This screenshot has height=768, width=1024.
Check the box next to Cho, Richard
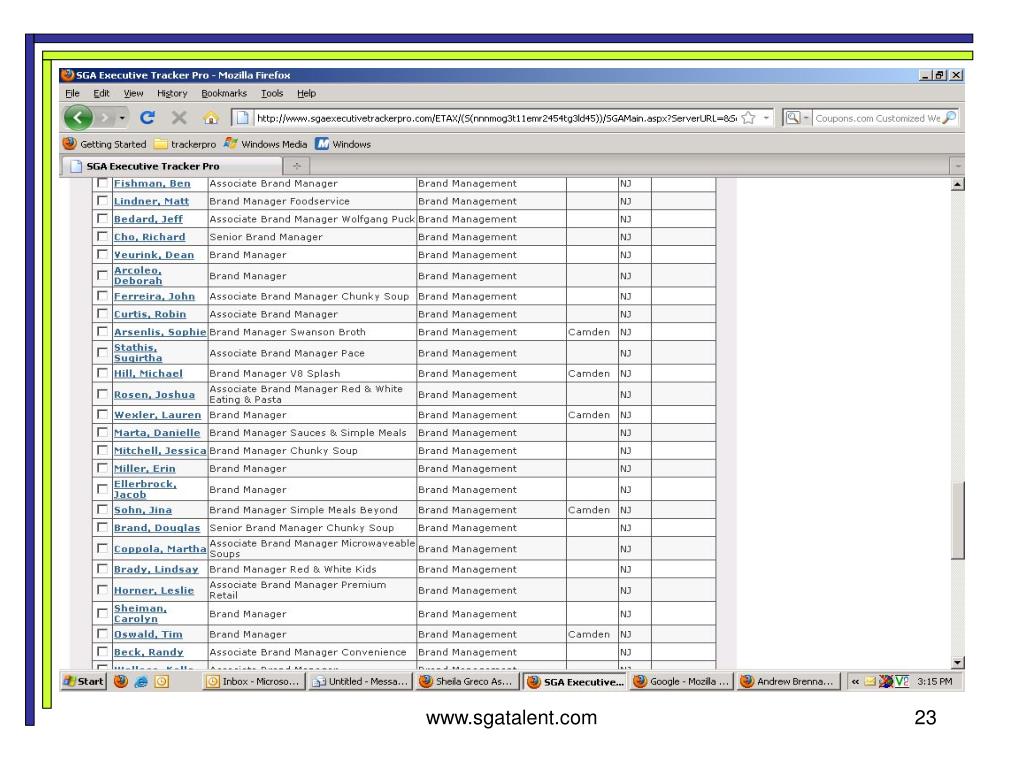point(102,236)
